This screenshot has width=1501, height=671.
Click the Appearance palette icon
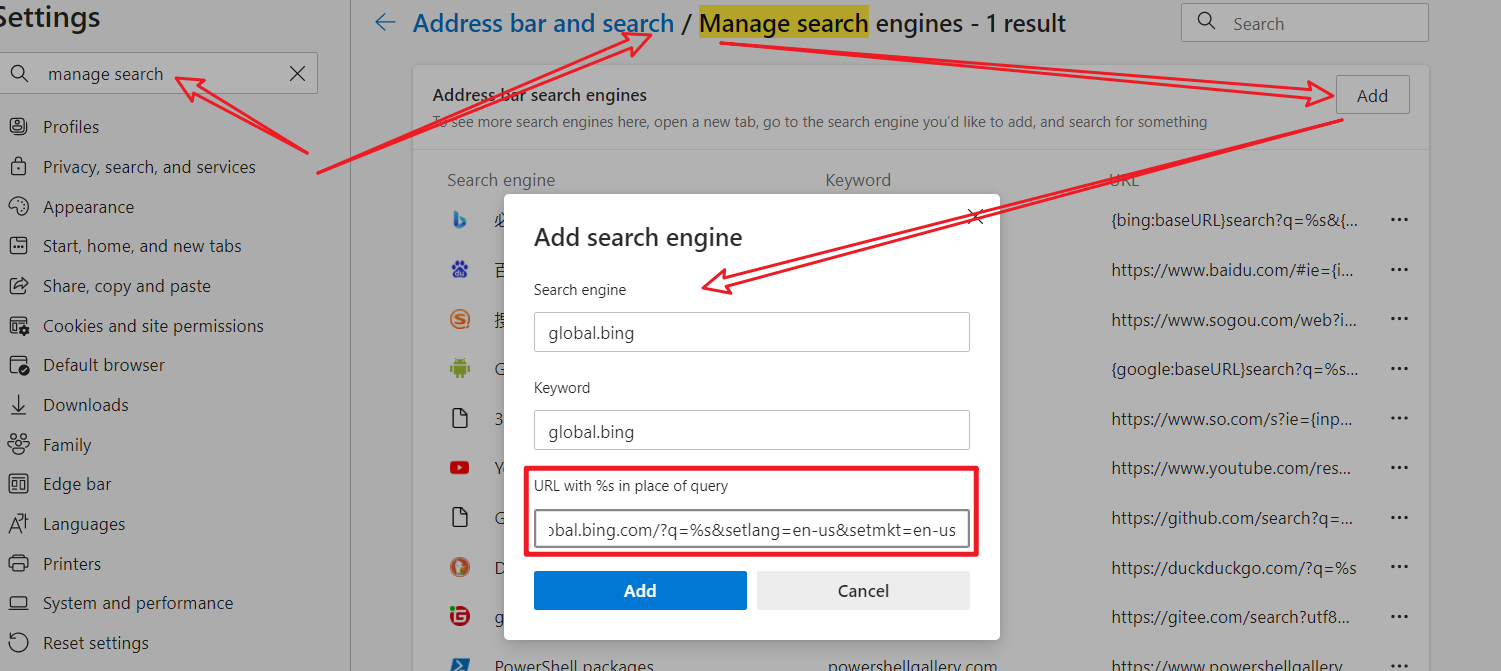[18, 207]
